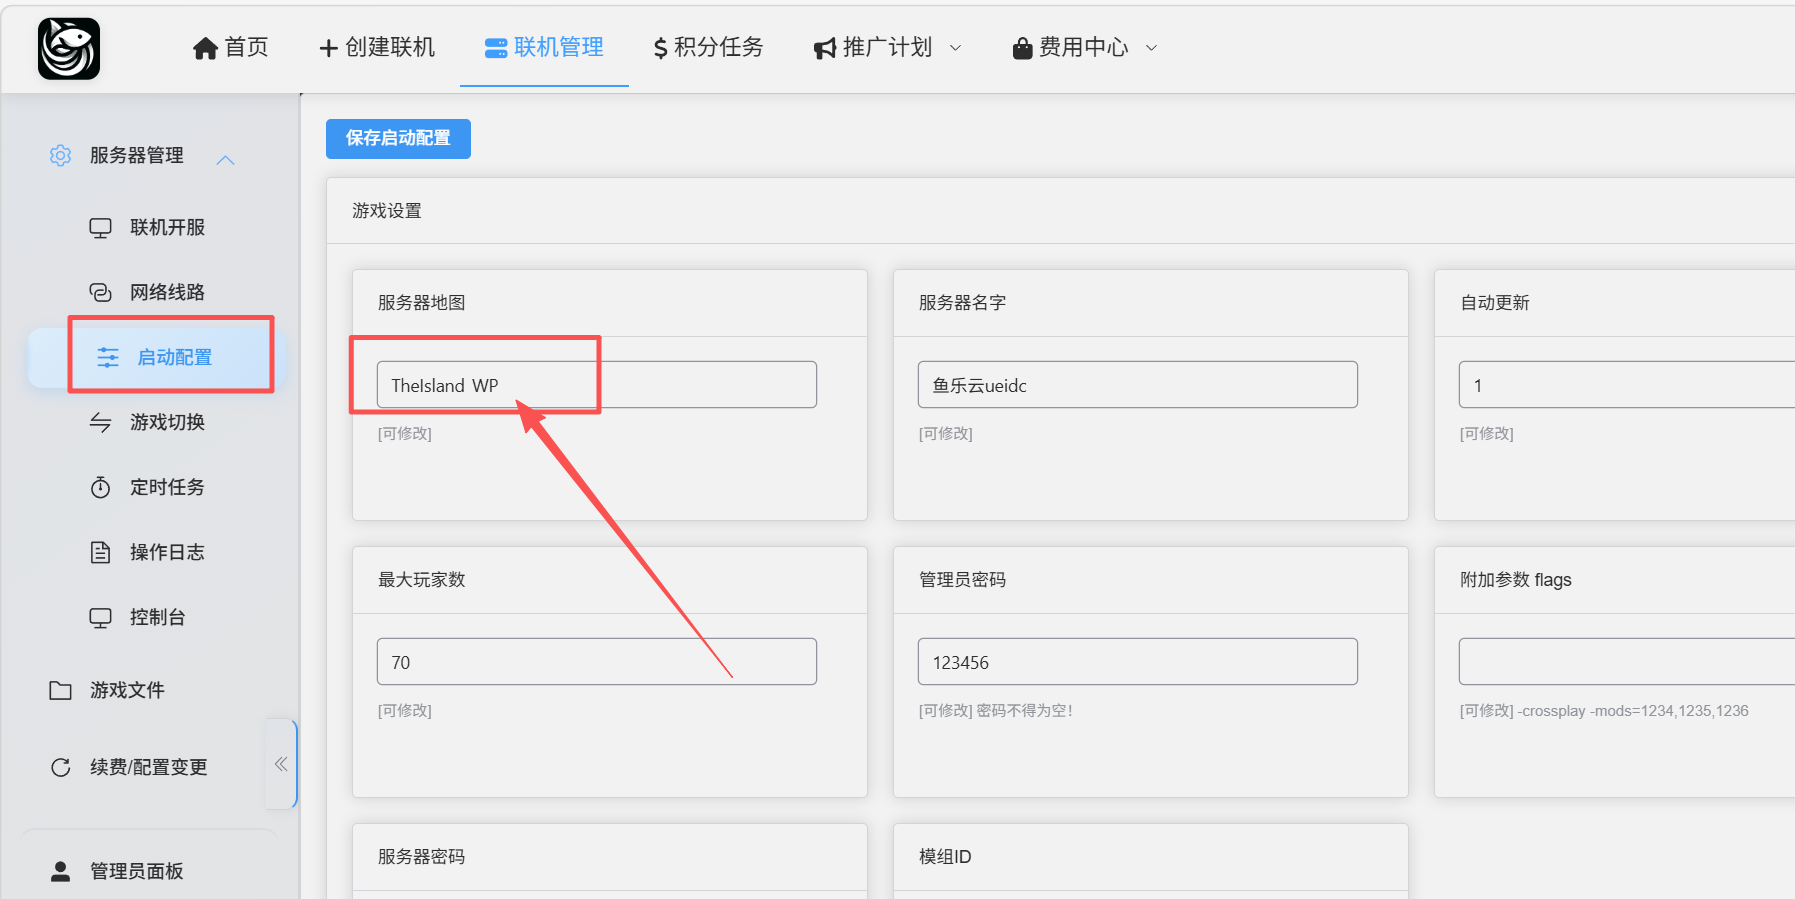Click the 游戏切换 swap arrows icon

coord(101,422)
